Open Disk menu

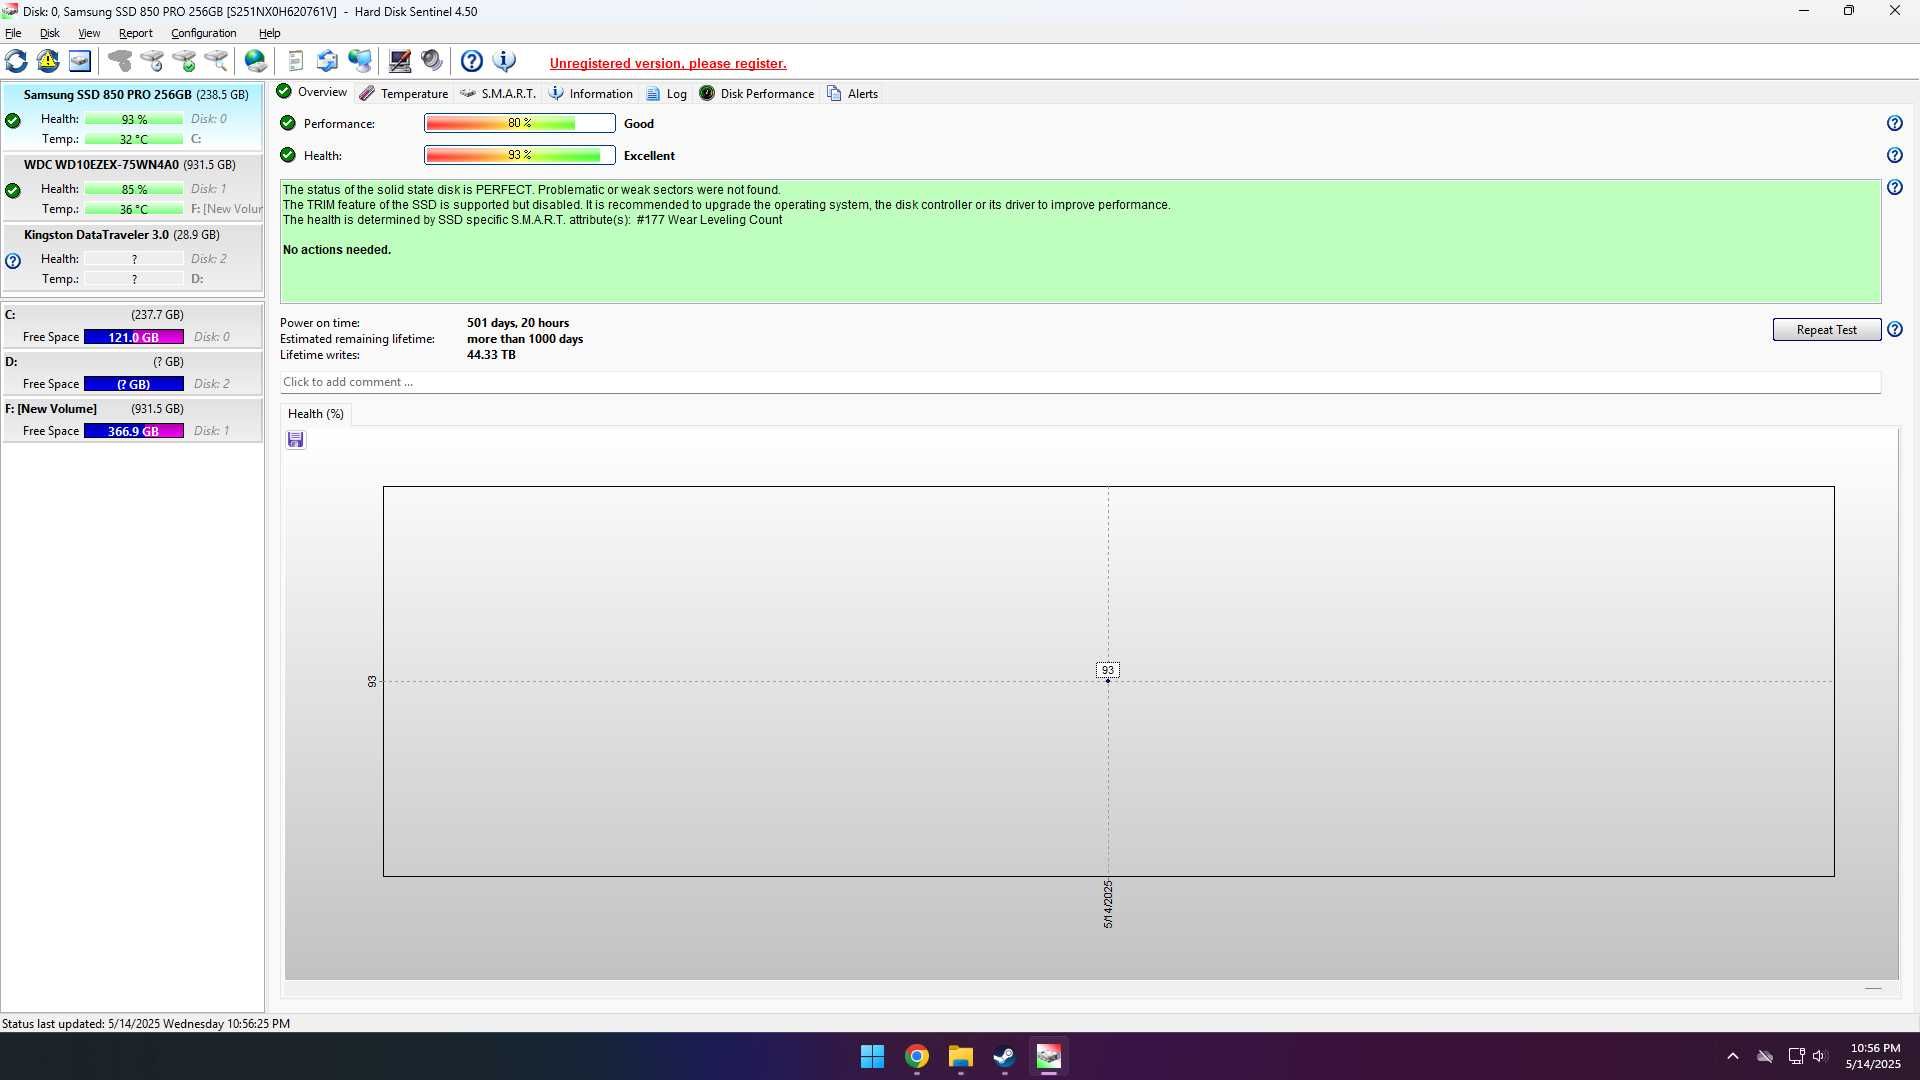pyautogui.click(x=49, y=33)
